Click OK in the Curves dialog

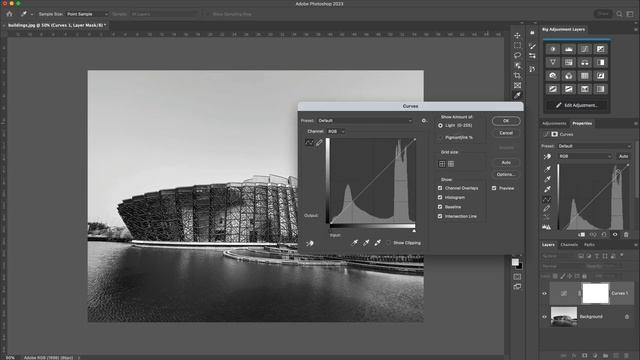(506, 121)
